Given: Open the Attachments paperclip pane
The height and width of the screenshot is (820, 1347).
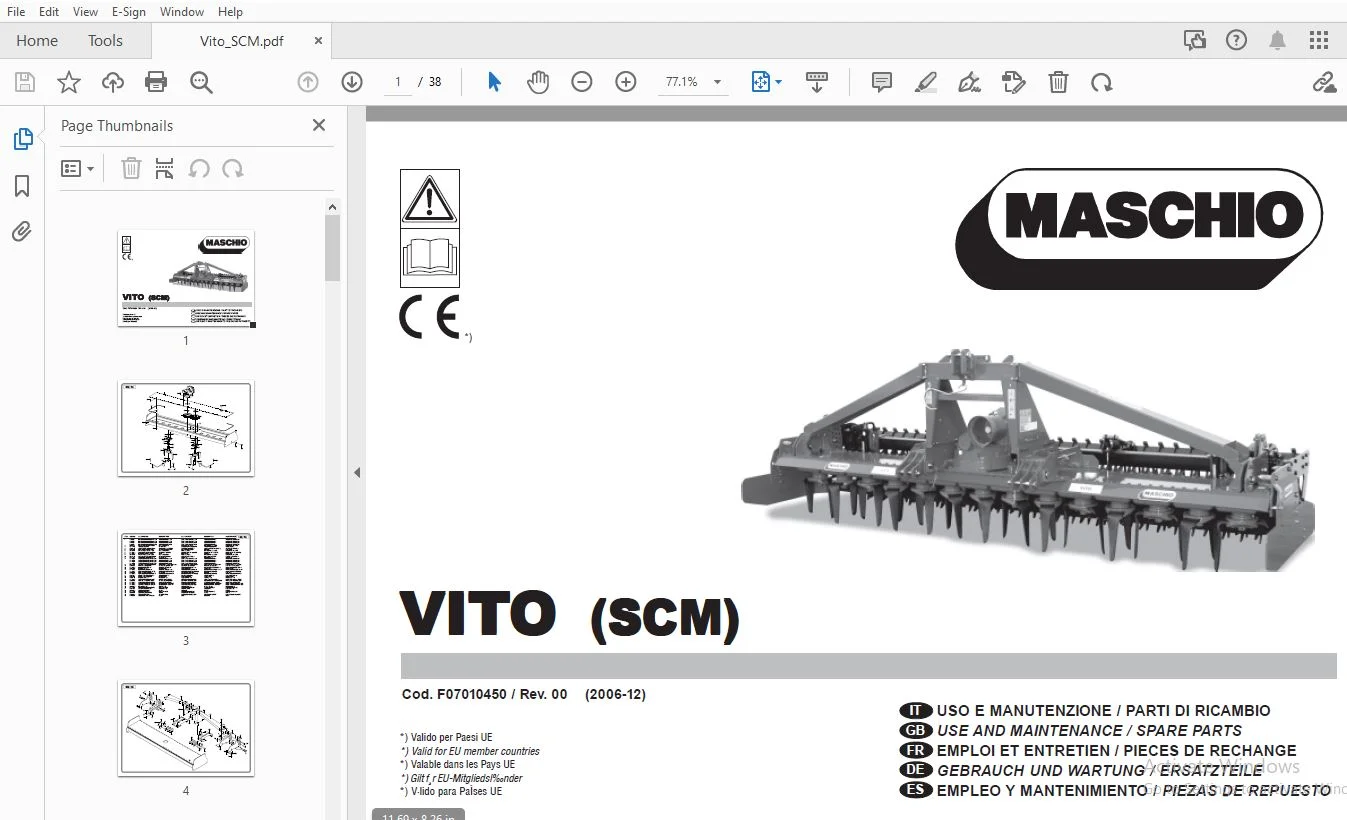Looking at the screenshot, I should coord(22,232).
